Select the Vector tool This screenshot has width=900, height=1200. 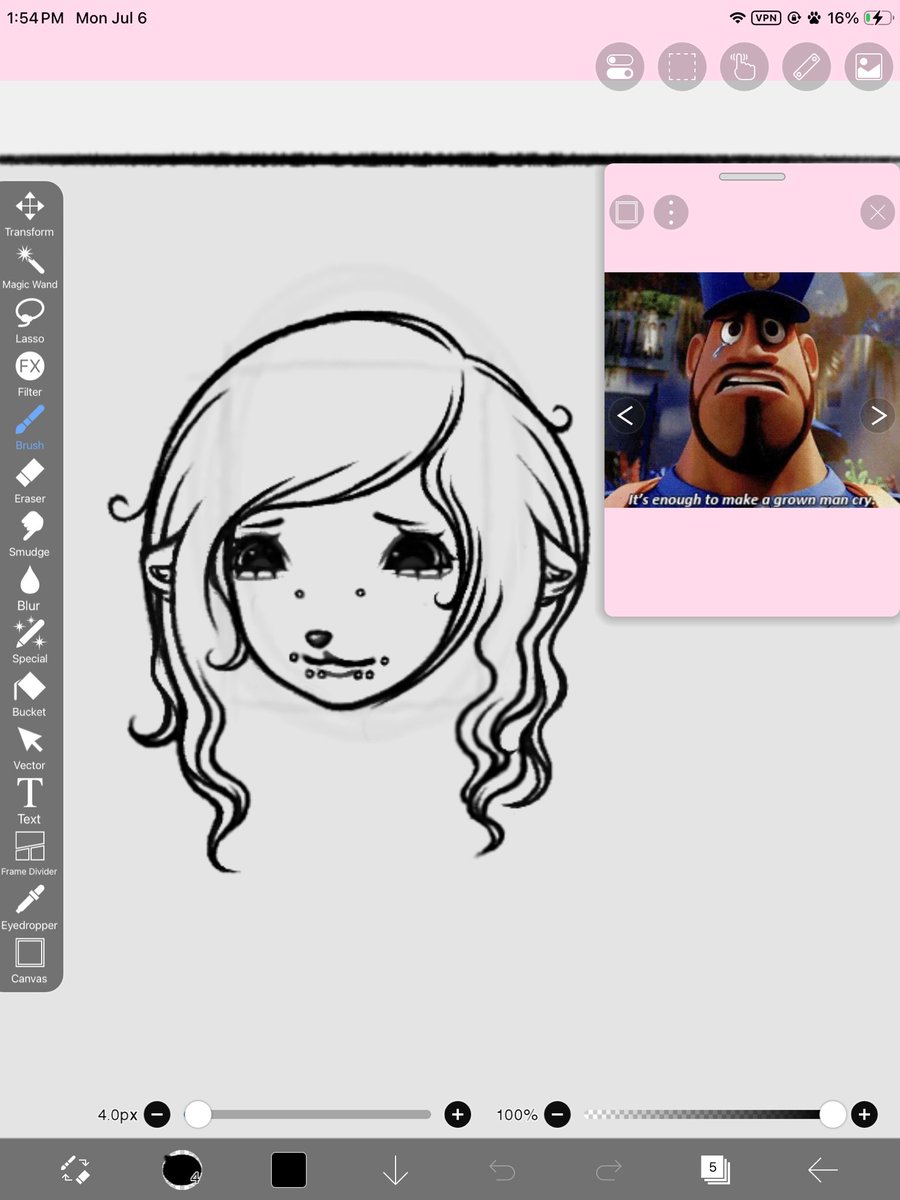click(29, 748)
